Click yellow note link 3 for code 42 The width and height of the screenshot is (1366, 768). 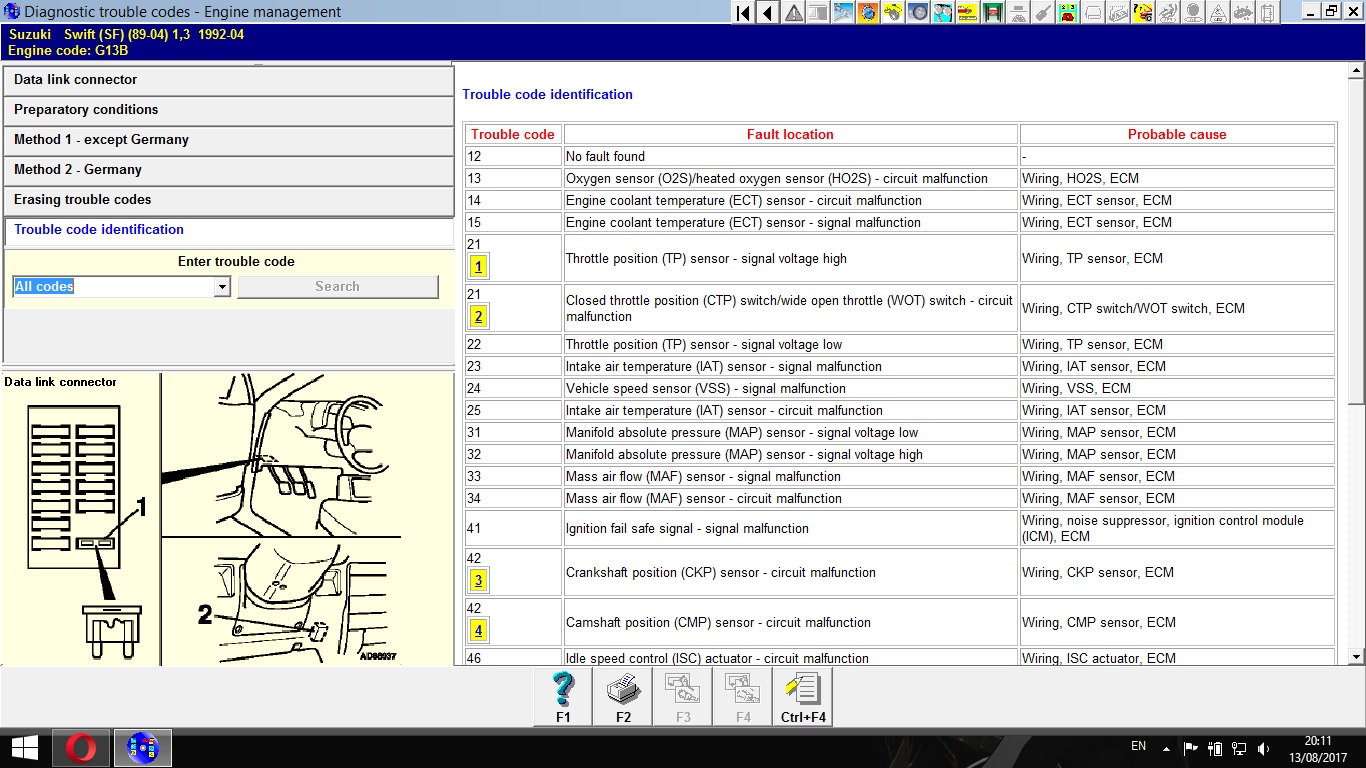point(479,581)
